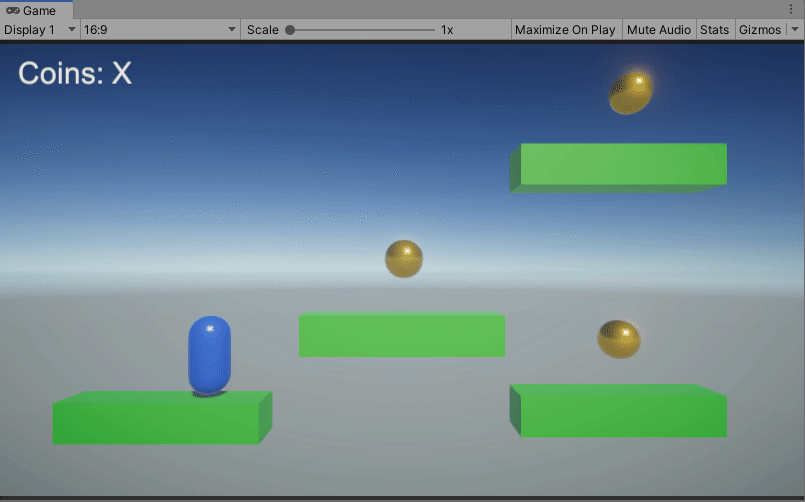
Task: Open the Game tab three-dot menu
Action: click(791, 9)
